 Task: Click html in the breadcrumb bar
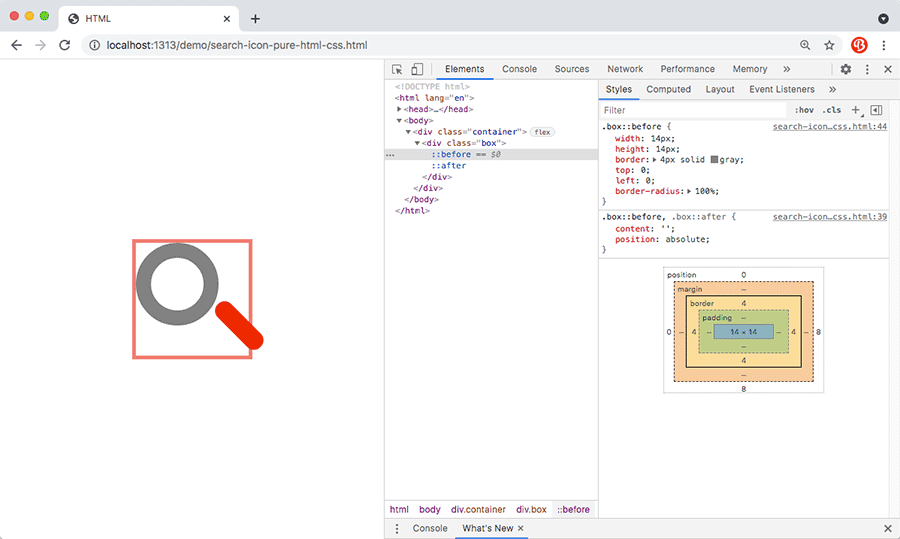399,510
